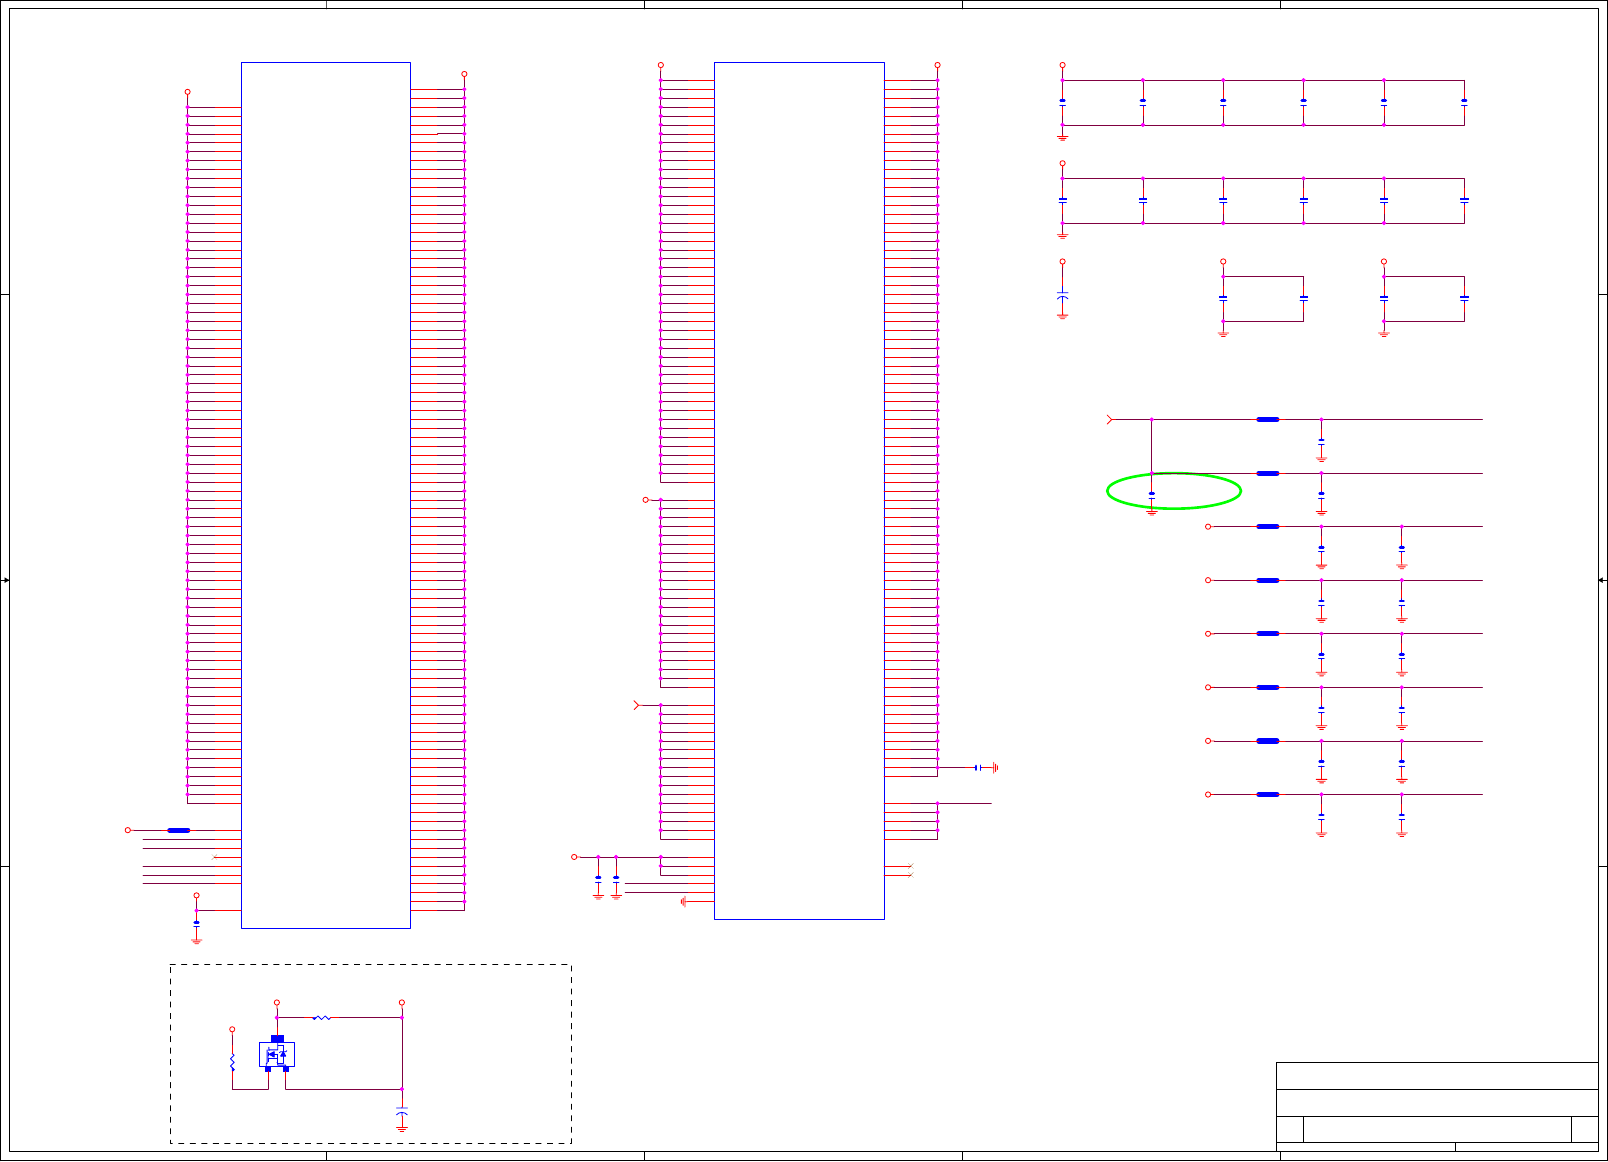This screenshot has height=1162, width=1608.
Task: Click the title block at the sheet's bottom right
Action: tap(1437, 1107)
